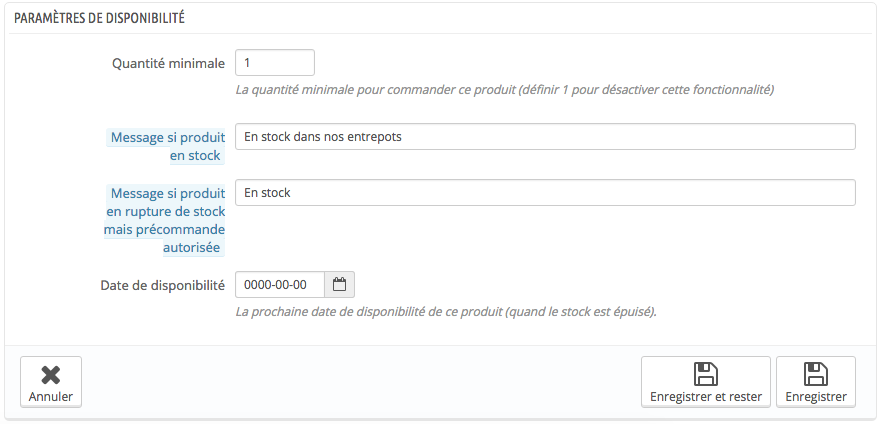Click the empty footer area between Annuler and save buttons
Image resolution: width=882 pixels, height=424 pixels.
click(x=360, y=382)
